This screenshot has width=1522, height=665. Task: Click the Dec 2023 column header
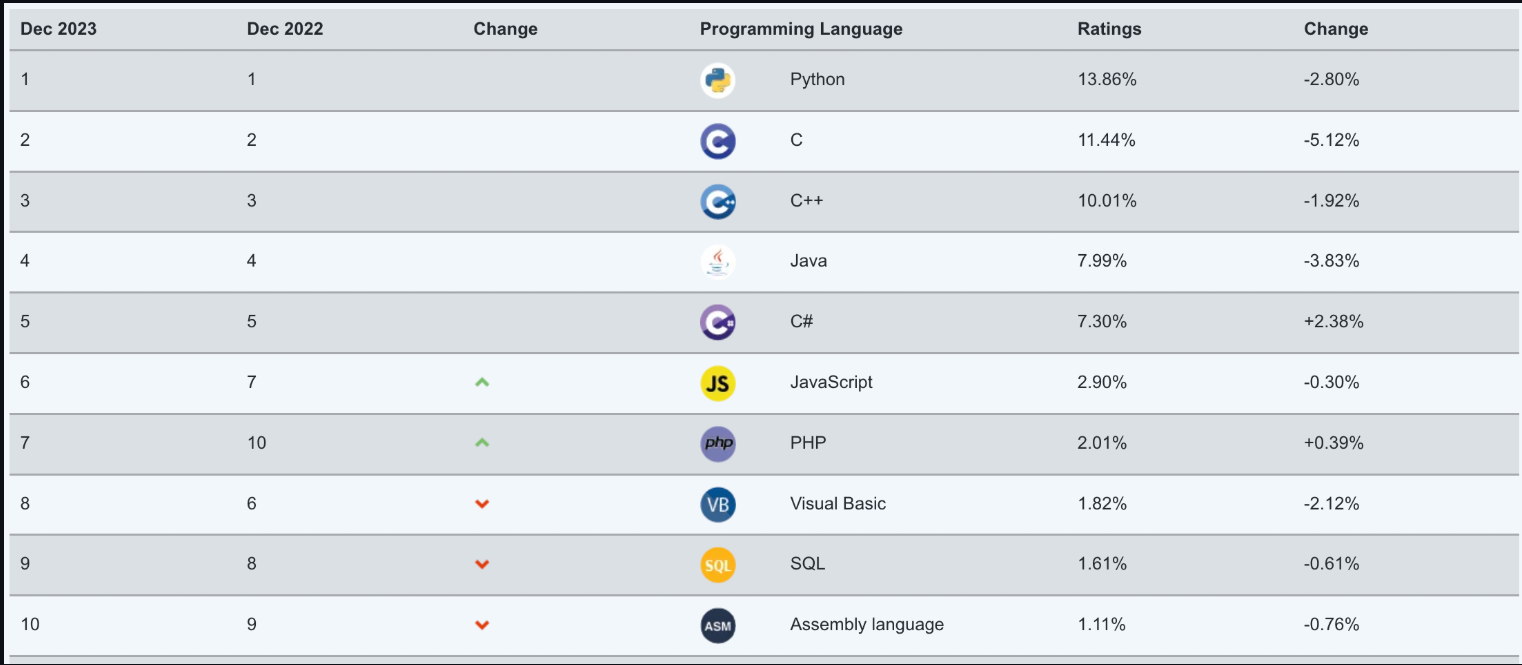pos(58,29)
